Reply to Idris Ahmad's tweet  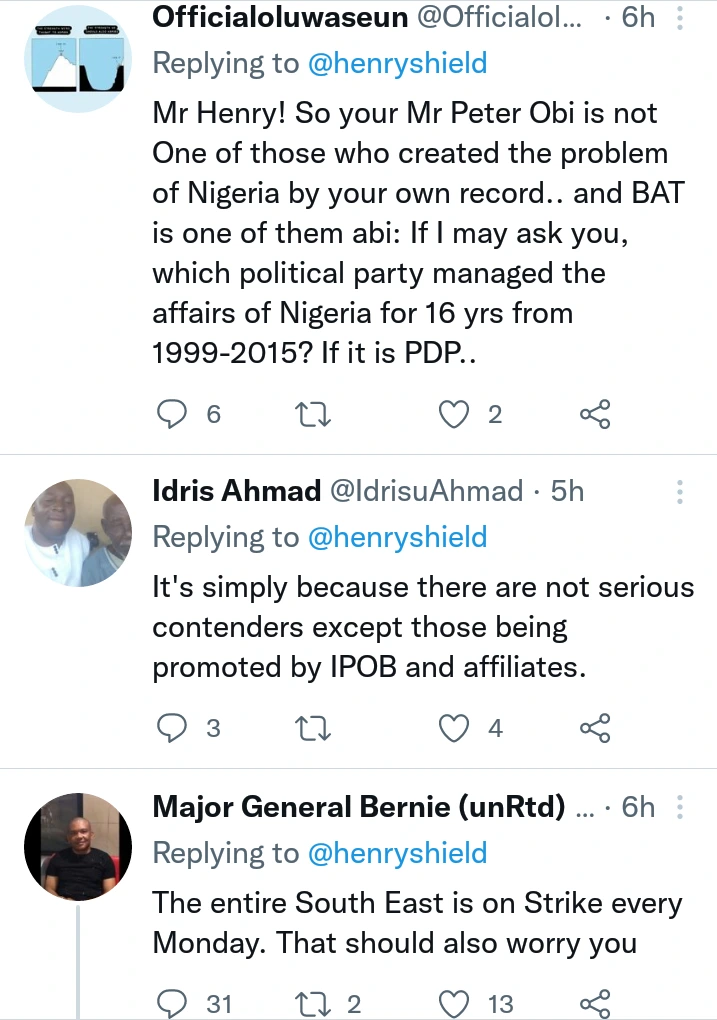point(174,729)
